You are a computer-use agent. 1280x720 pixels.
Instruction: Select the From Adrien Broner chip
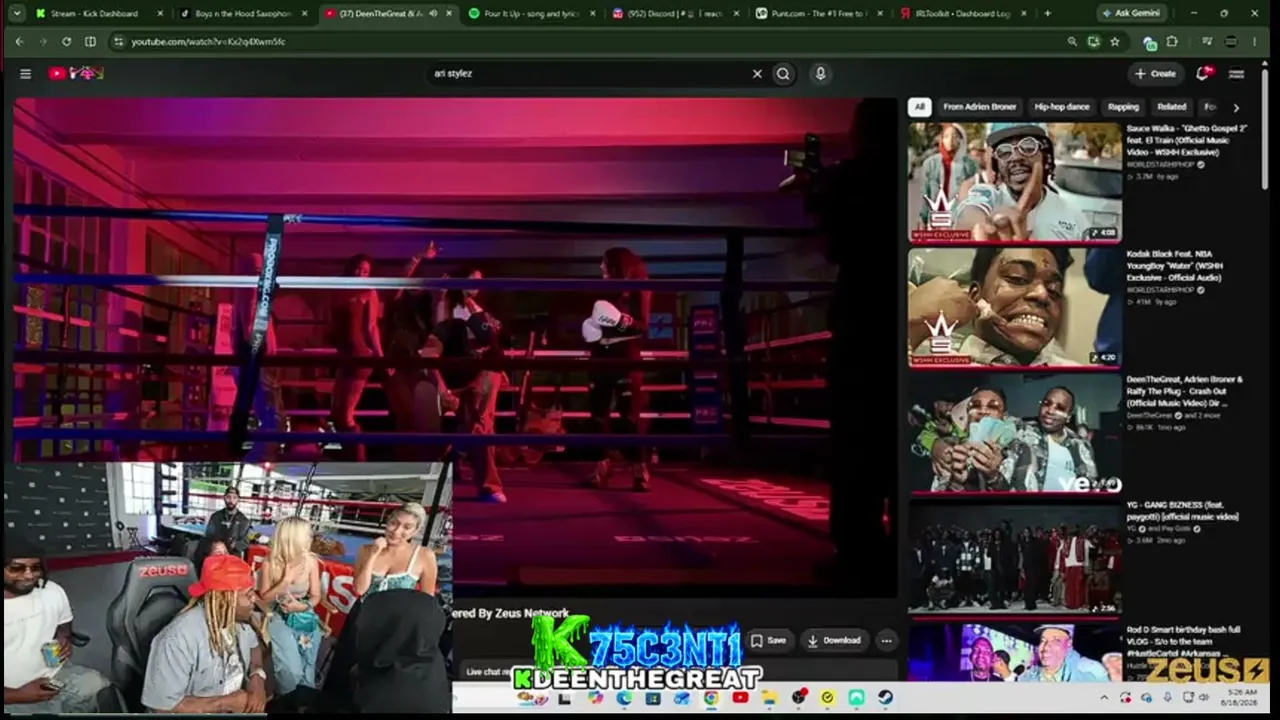(x=979, y=107)
